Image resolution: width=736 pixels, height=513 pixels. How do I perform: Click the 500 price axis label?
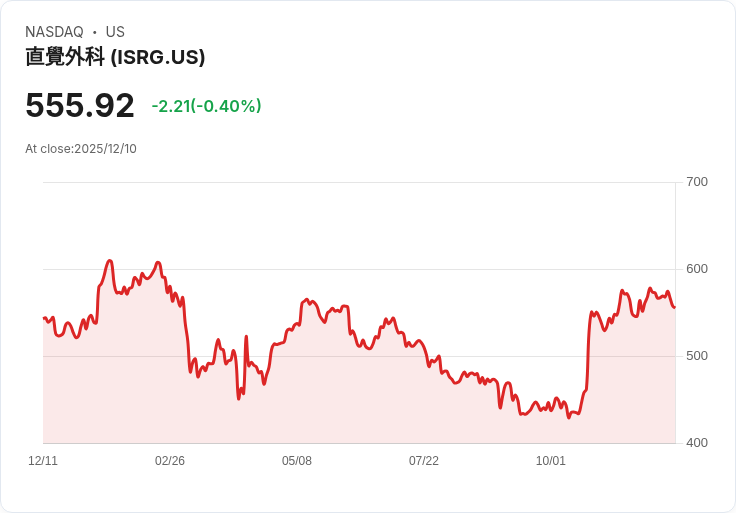[x=697, y=356]
